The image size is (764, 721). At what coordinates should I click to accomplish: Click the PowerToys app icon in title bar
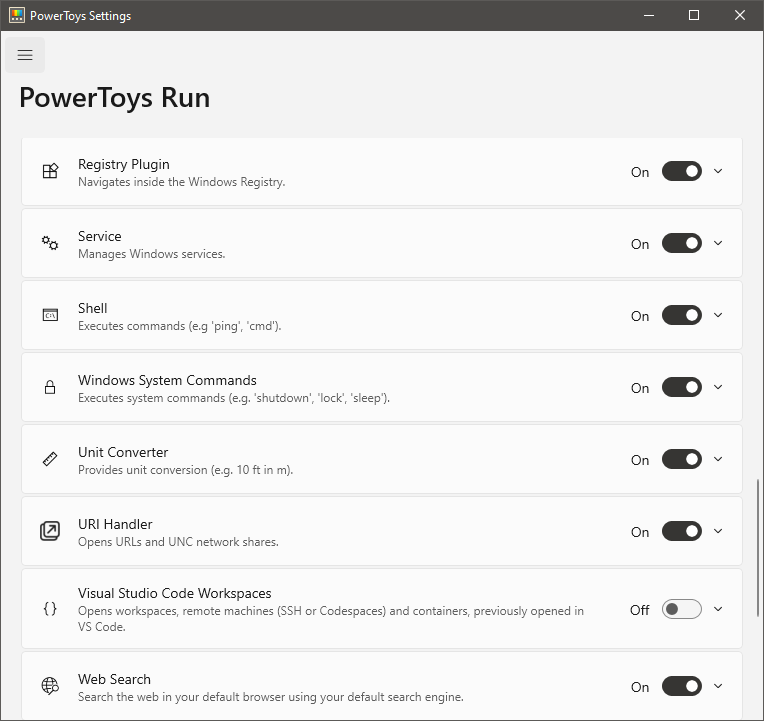click(17, 15)
